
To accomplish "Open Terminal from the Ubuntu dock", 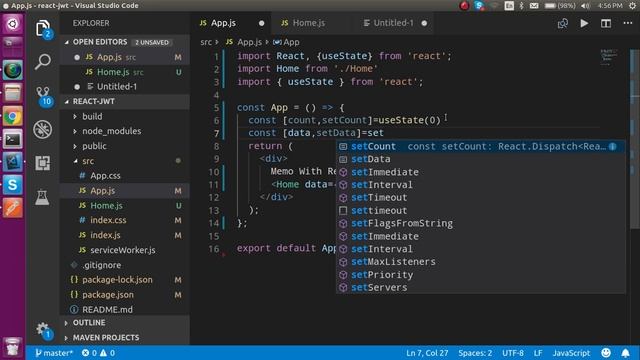I will click(x=12, y=140).
